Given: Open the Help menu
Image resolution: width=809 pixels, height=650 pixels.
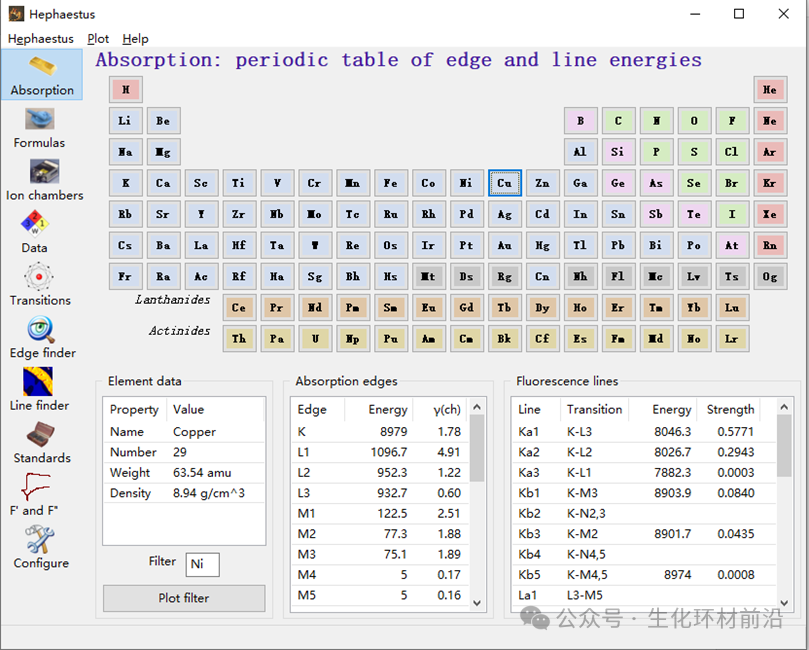Looking at the screenshot, I should [x=135, y=39].
